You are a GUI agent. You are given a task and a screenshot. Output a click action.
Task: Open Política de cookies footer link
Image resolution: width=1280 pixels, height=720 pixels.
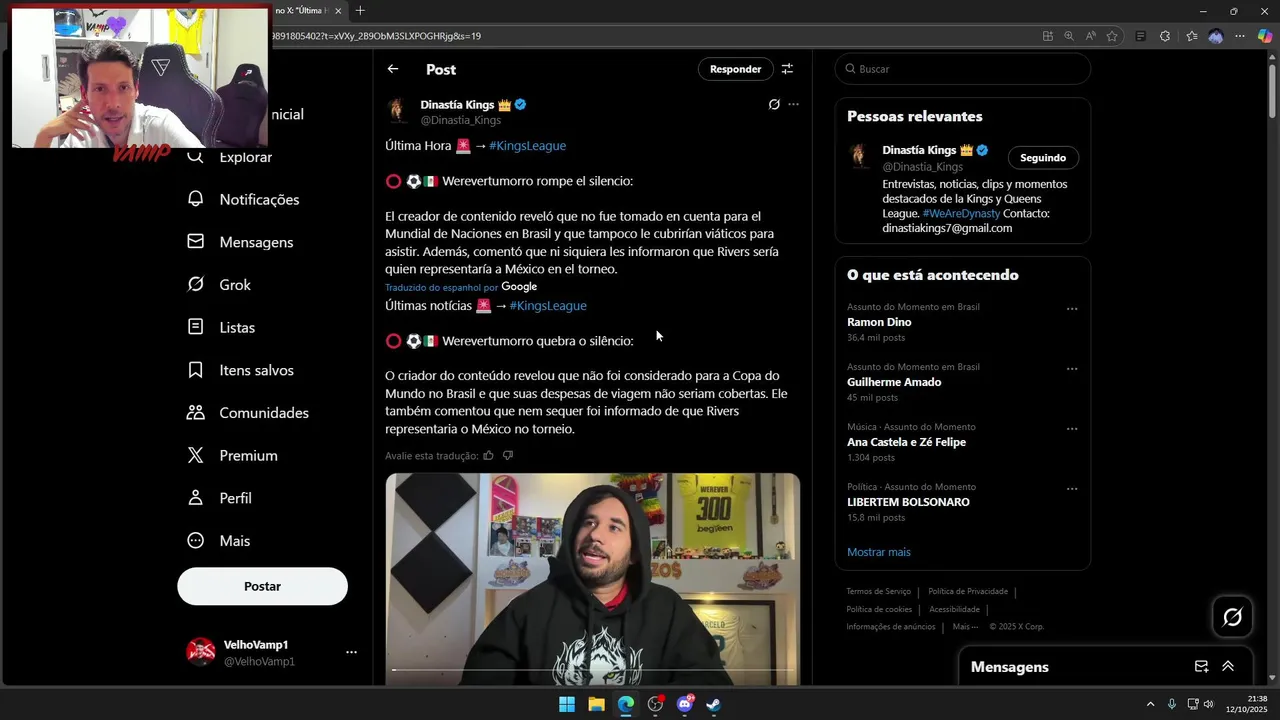[879, 609]
